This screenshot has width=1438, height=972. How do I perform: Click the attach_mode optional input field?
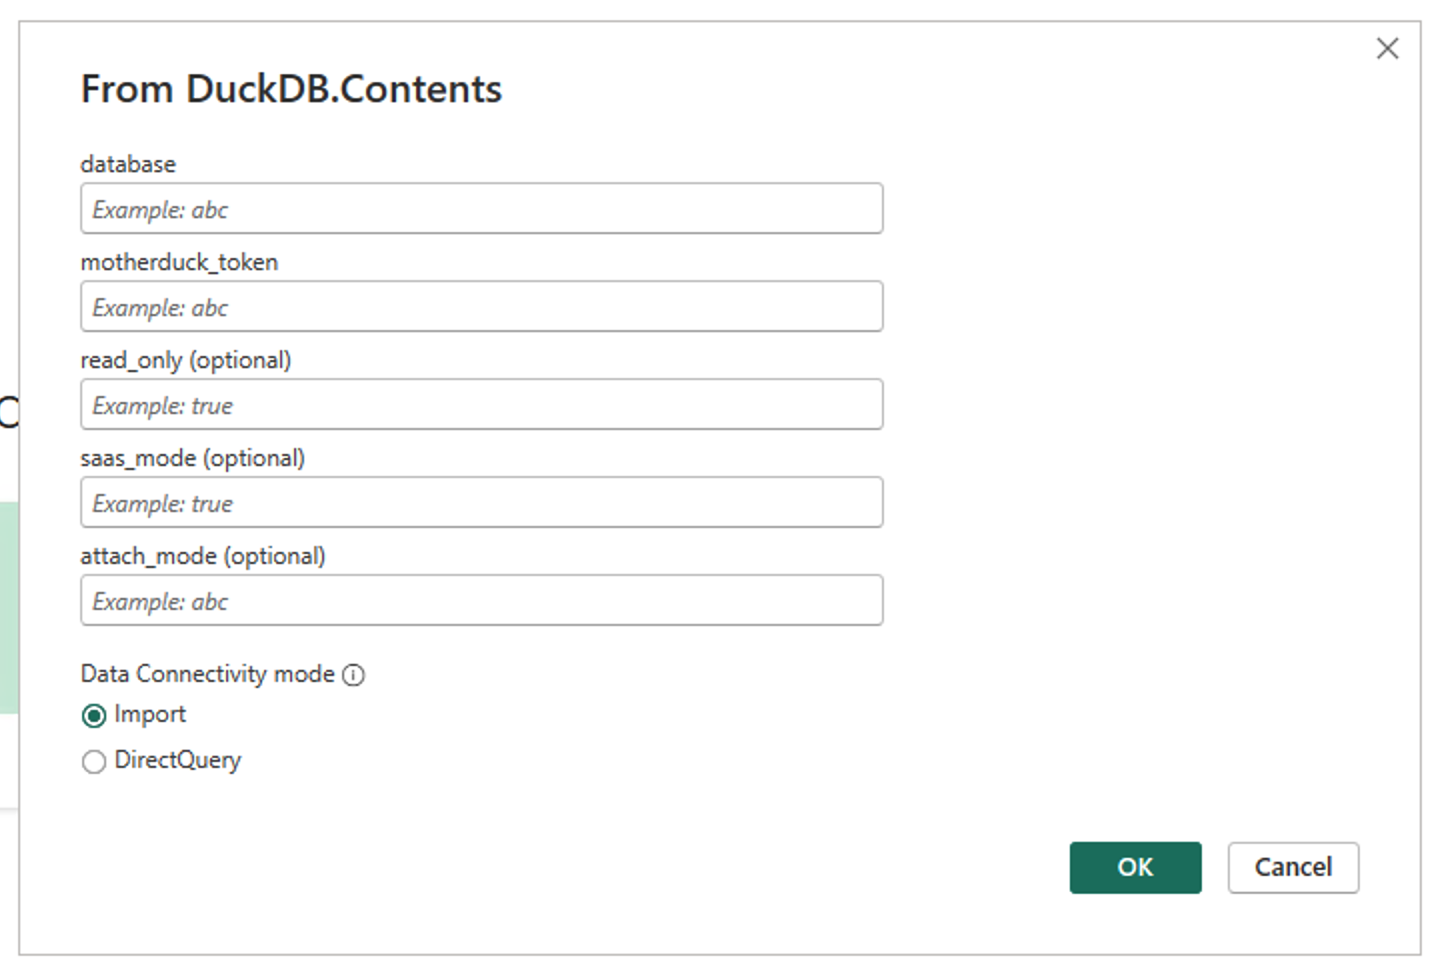click(x=480, y=600)
